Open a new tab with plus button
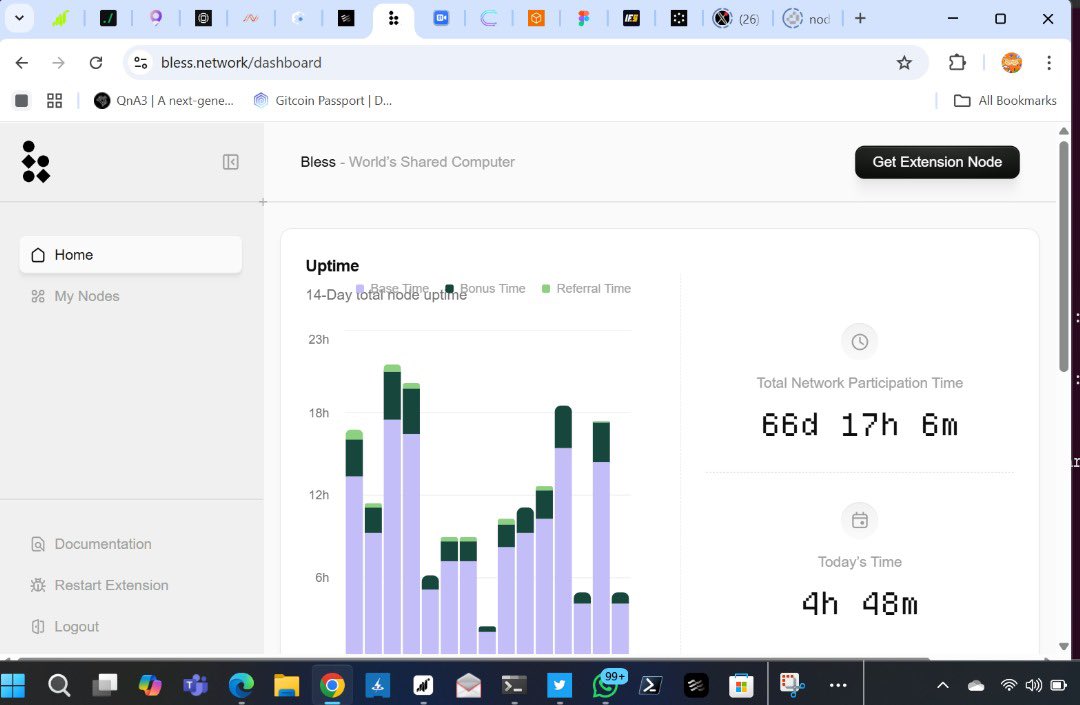This screenshot has height=705, width=1080. click(860, 19)
